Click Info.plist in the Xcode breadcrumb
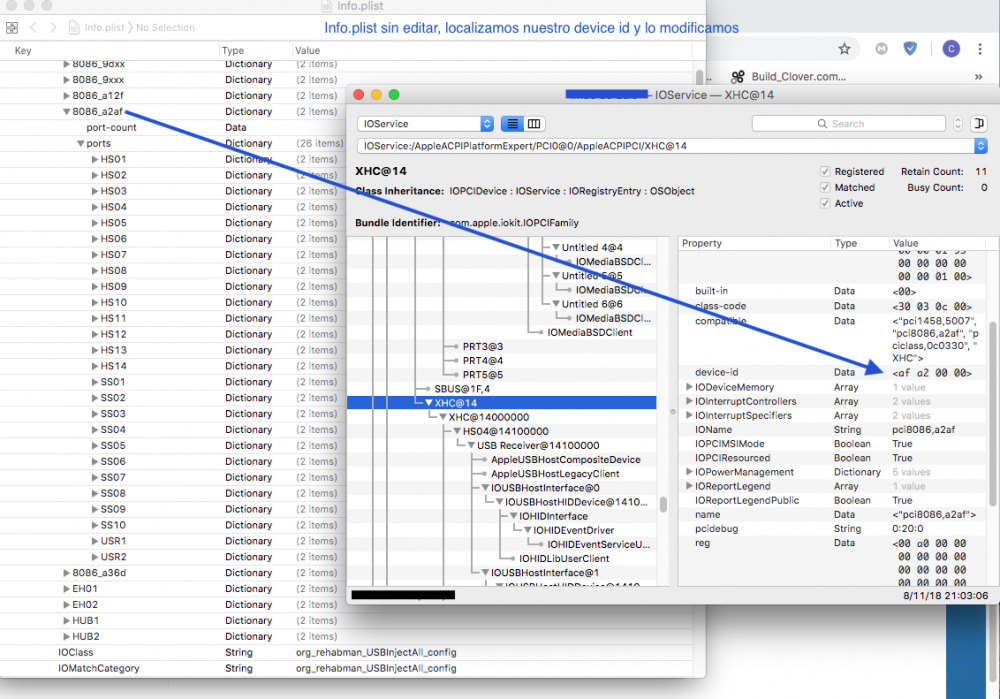The width and height of the screenshot is (1000, 699). point(104,27)
